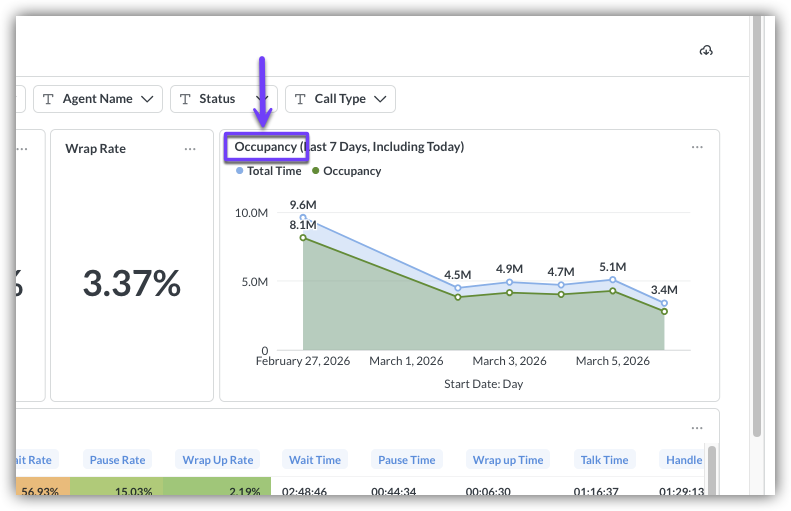791x511 pixels.
Task: Open the Wrap Rate card options menu
Action: (190, 148)
